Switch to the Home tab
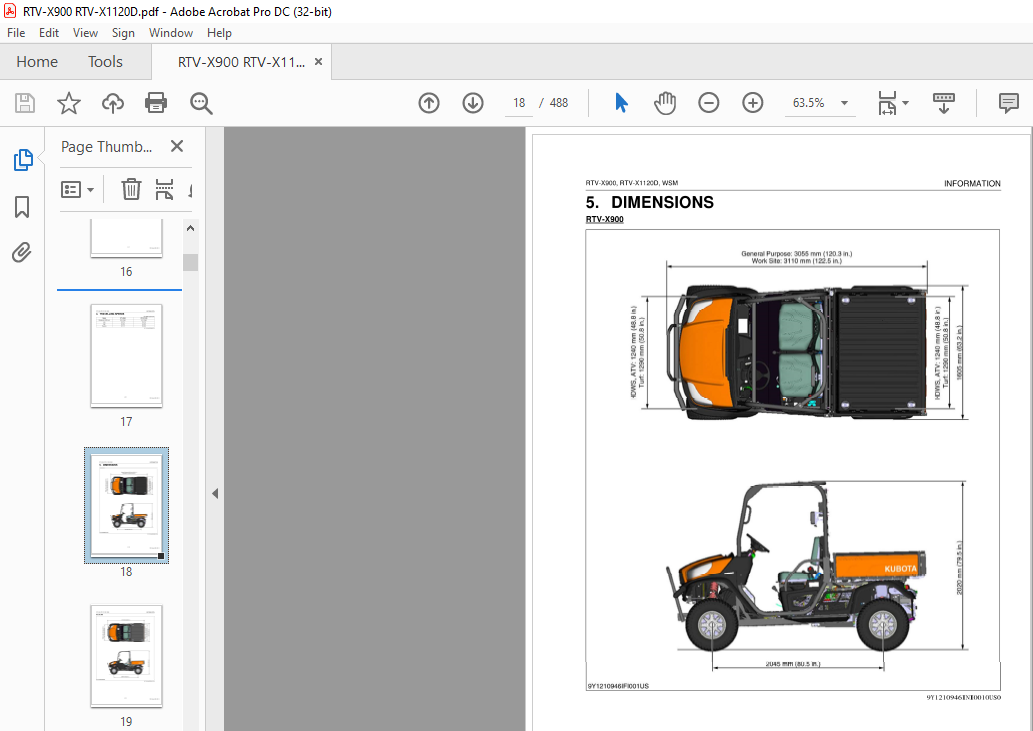 coord(37,62)
